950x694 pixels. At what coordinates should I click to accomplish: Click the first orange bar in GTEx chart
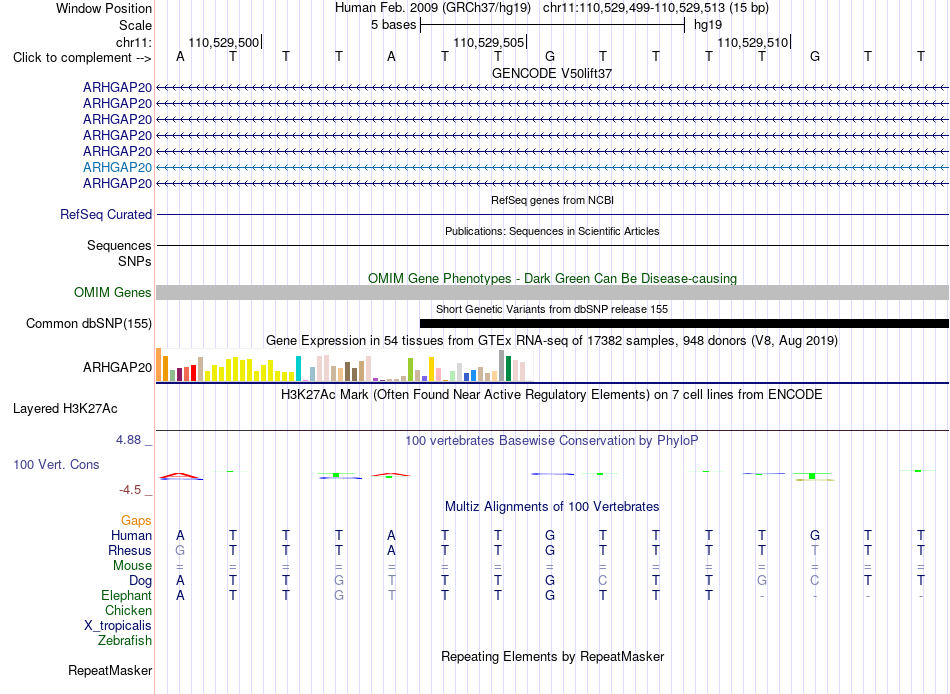(159, 364)
